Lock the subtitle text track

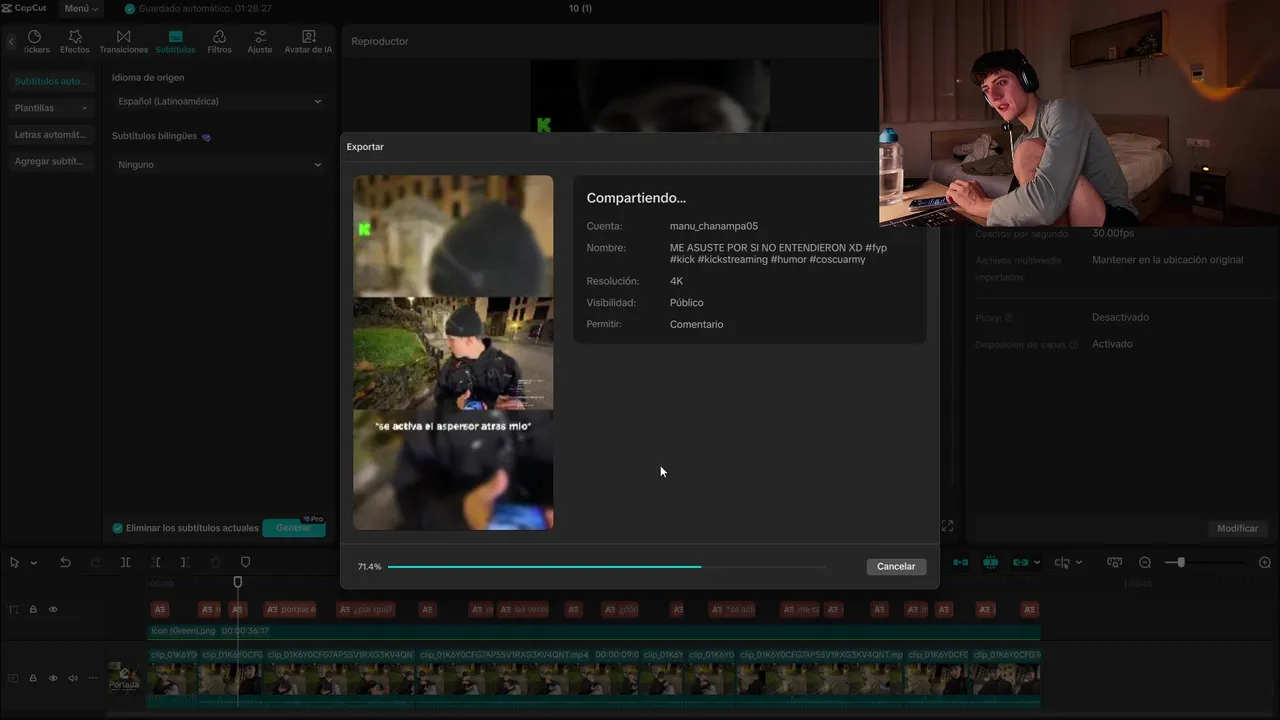(33, 609)
